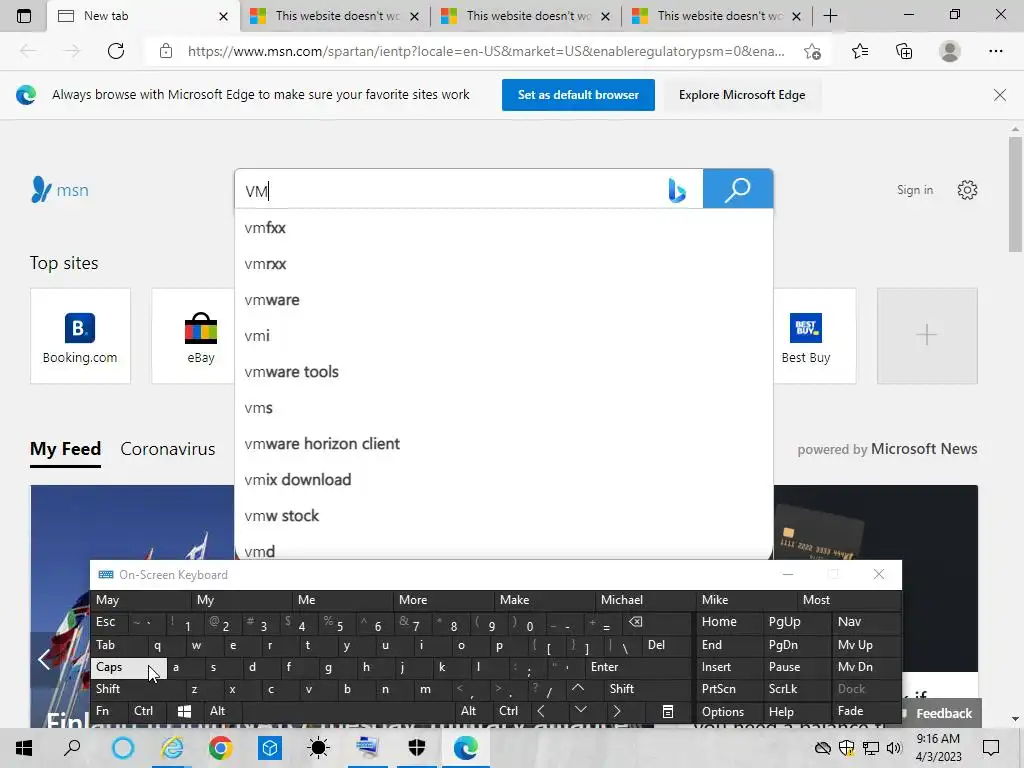Screen dimensions: 1024x768
Task: Switch to Microsoft Edge taskbar icon
Action: coord(465,748)
